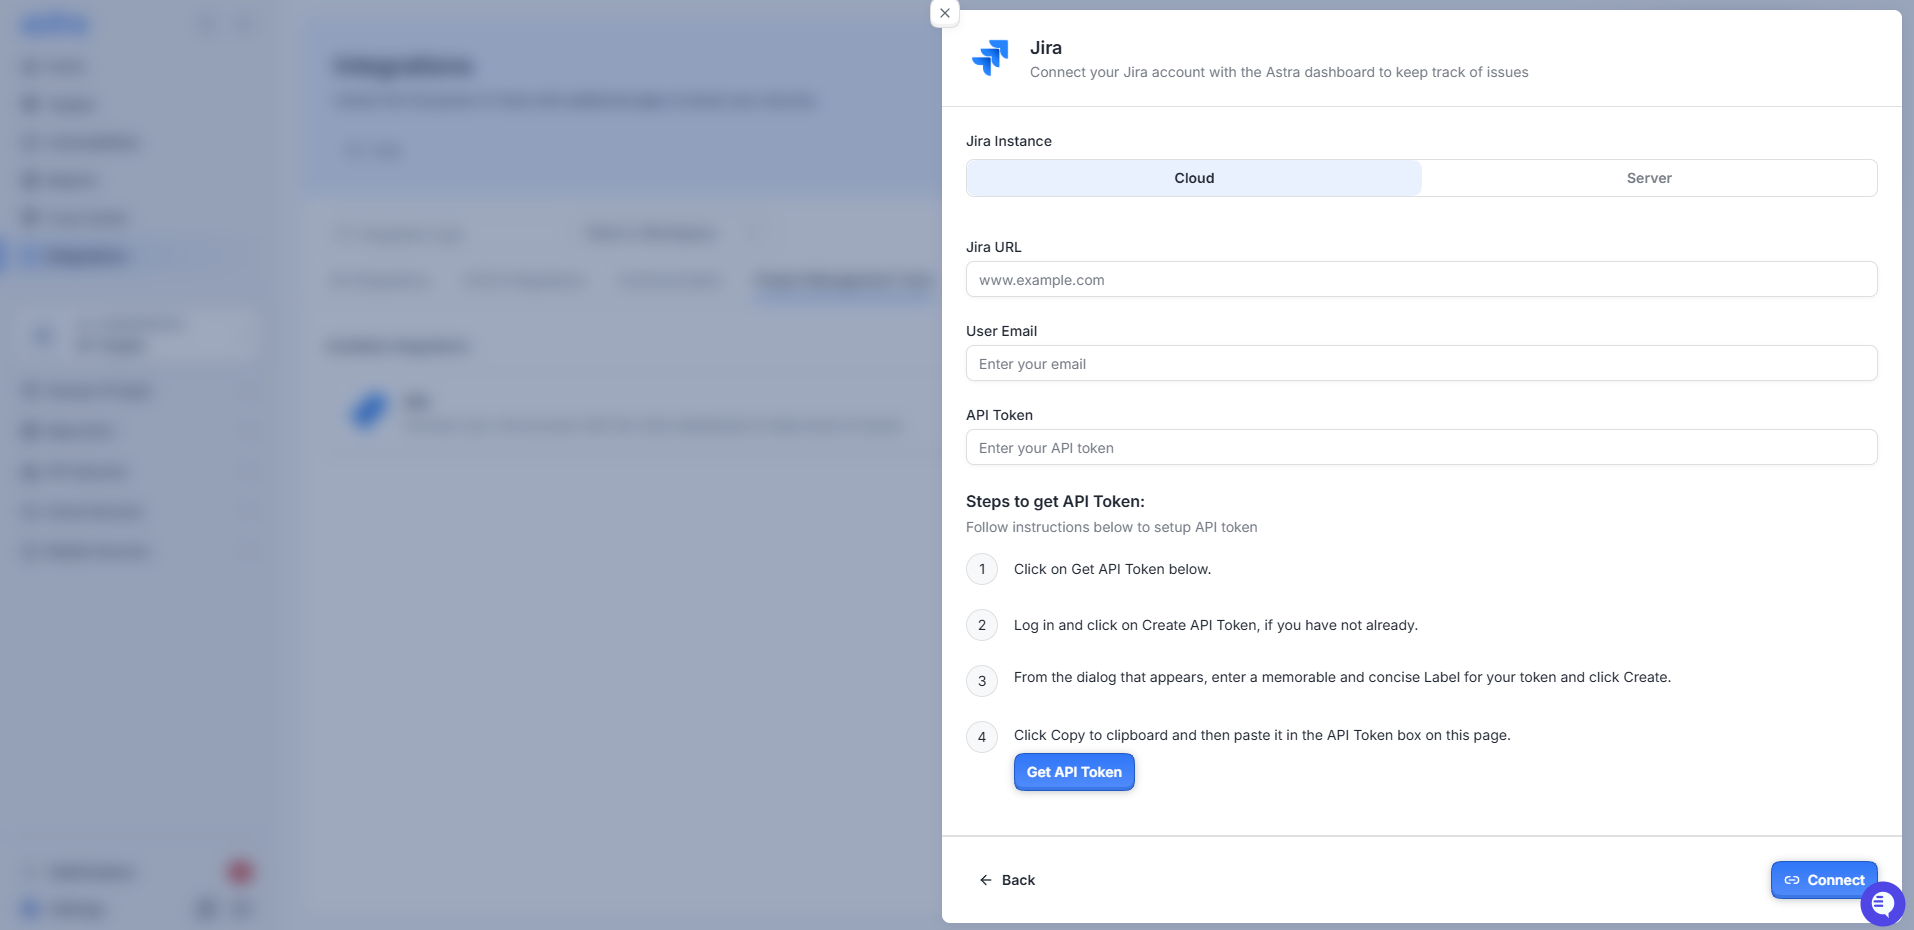Click the step "Log in and click on Create API Token"

[1216, 625]
